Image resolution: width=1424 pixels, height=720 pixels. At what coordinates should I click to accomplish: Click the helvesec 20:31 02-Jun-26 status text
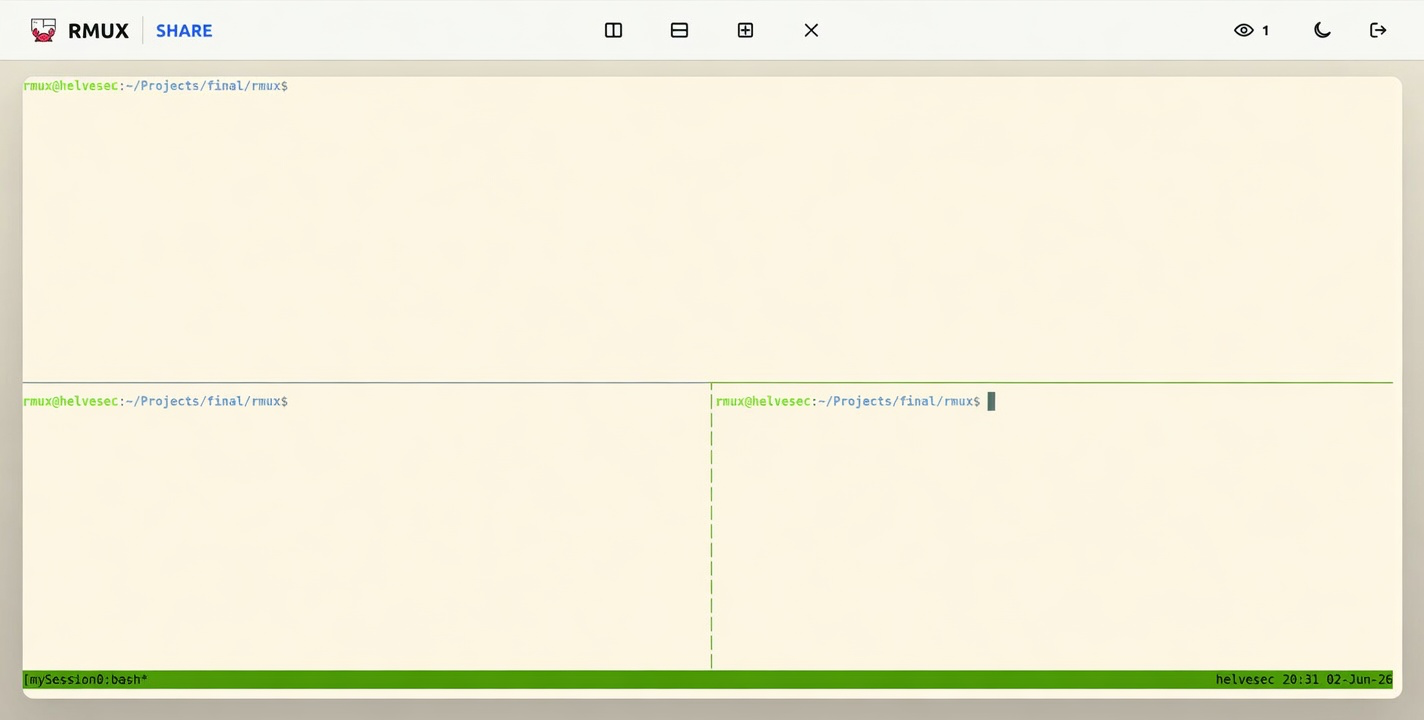(1304, 680)
